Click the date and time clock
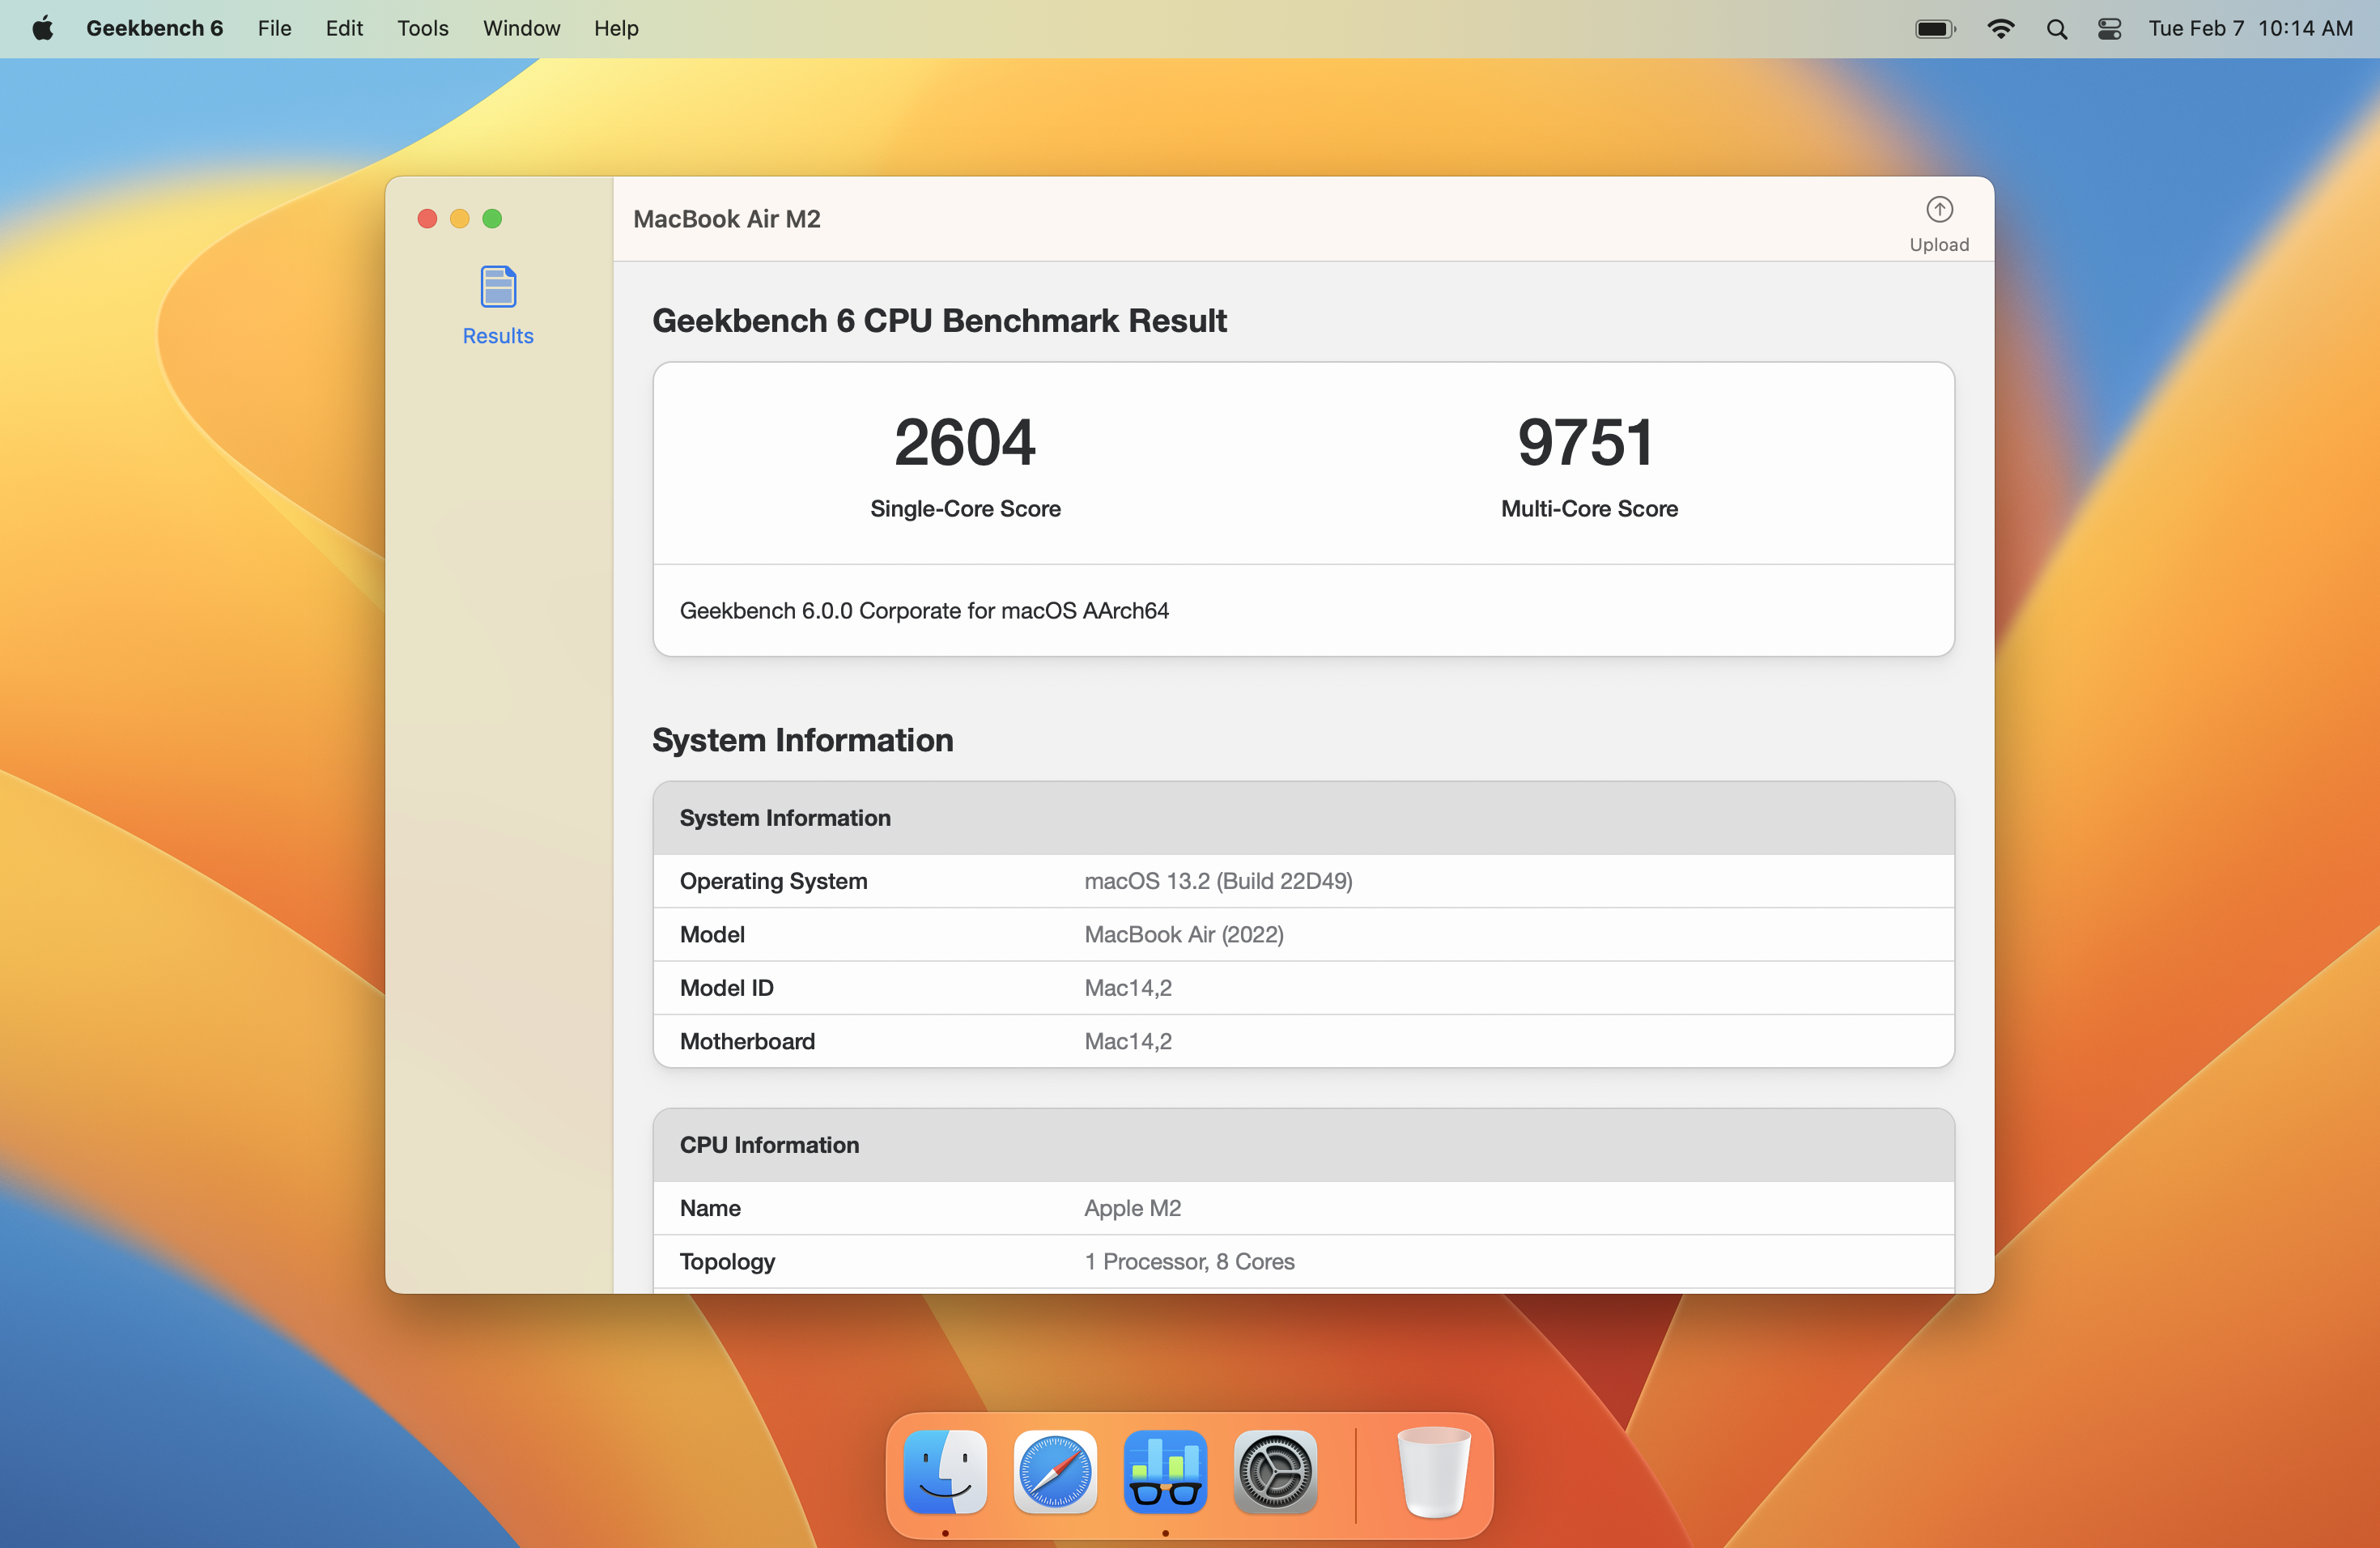The width and height of the screenshot is (2380, 1548). (2250, 28)
